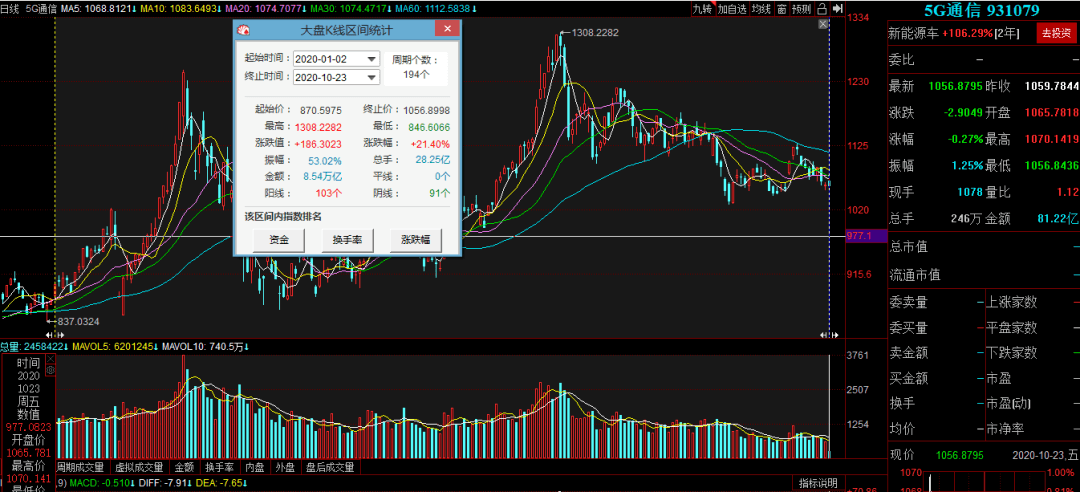Click the jump-to-end arrow icon
Image resolution: width=1080 pixels, height=492 pixels.
837,9
